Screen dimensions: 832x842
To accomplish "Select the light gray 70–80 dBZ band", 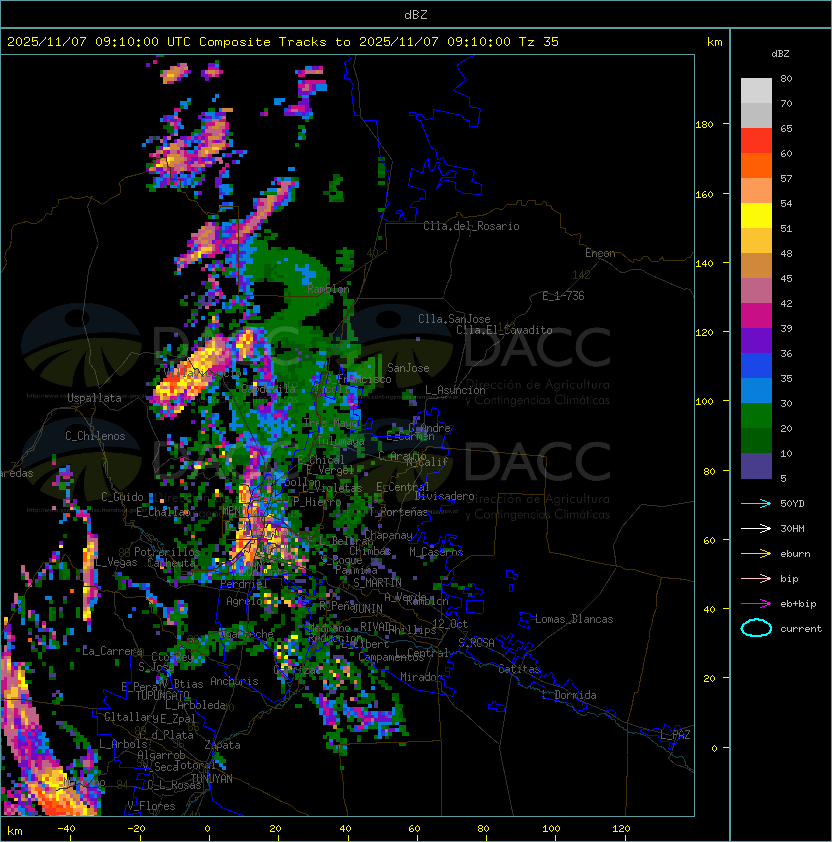I will coord(756,91).
